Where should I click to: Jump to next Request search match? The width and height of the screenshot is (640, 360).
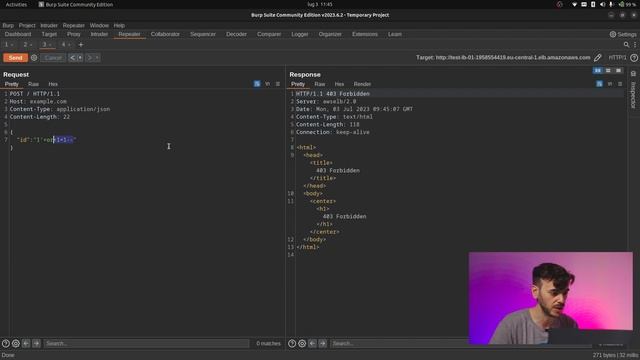[36, 344]
